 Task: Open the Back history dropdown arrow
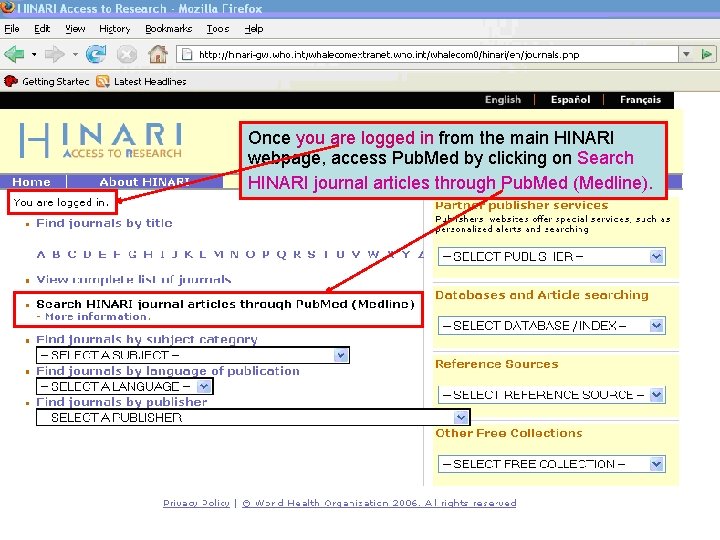tap(34, 55)
